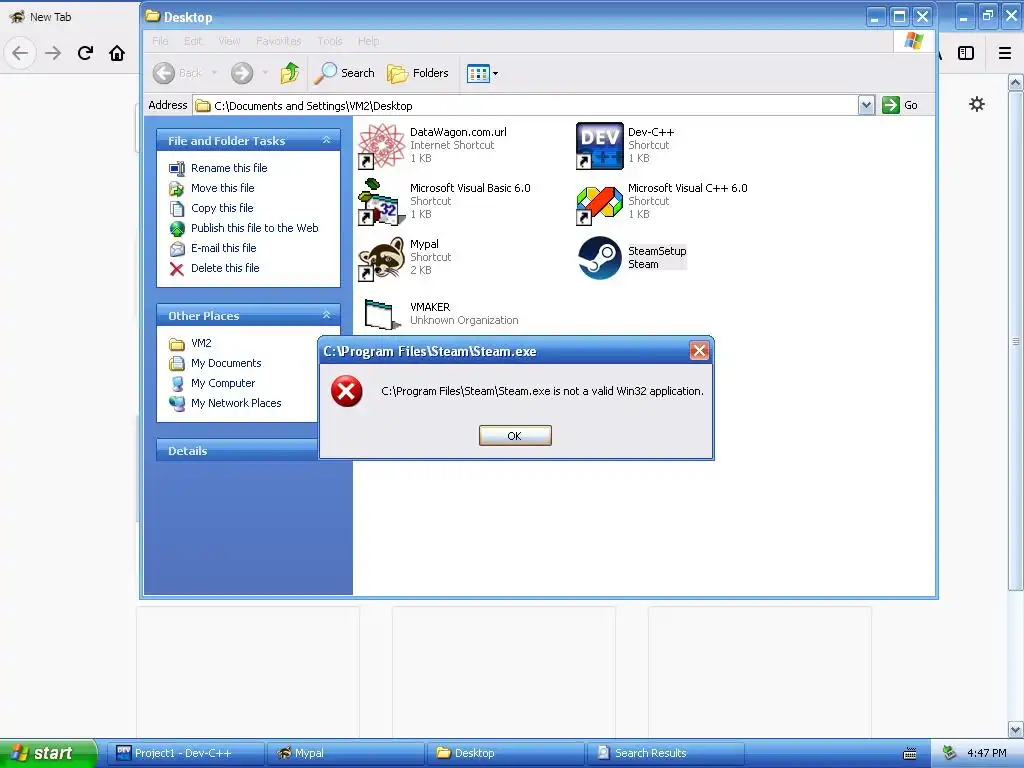Click the browser forward arrow in Mypal
Viewport: 1024px width, 768px height.
tap(53, 53)
